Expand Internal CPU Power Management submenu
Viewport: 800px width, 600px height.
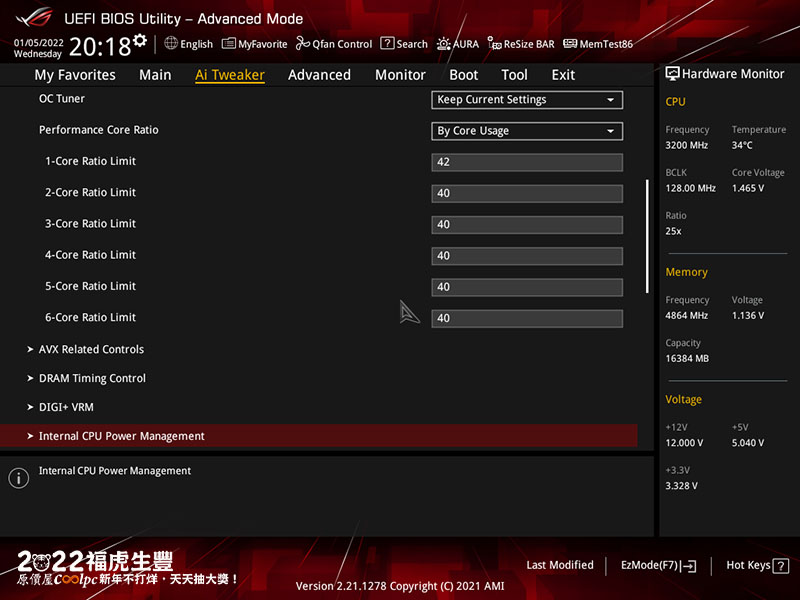coord(318,436)
